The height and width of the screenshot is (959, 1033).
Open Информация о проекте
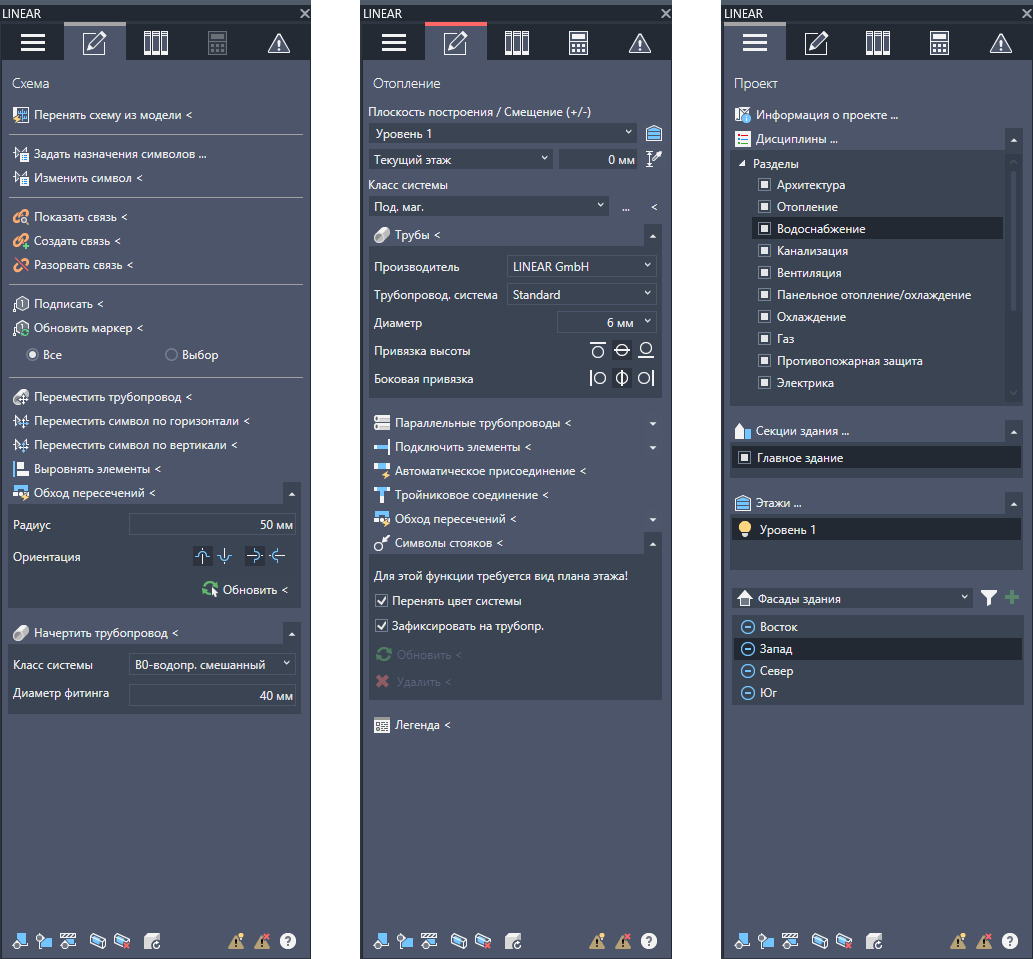(826, 115)
